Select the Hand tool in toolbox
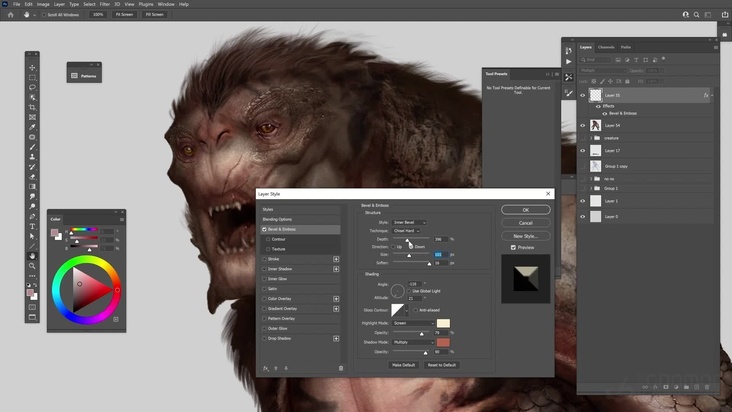732x412 pixels. click(32, 256)
